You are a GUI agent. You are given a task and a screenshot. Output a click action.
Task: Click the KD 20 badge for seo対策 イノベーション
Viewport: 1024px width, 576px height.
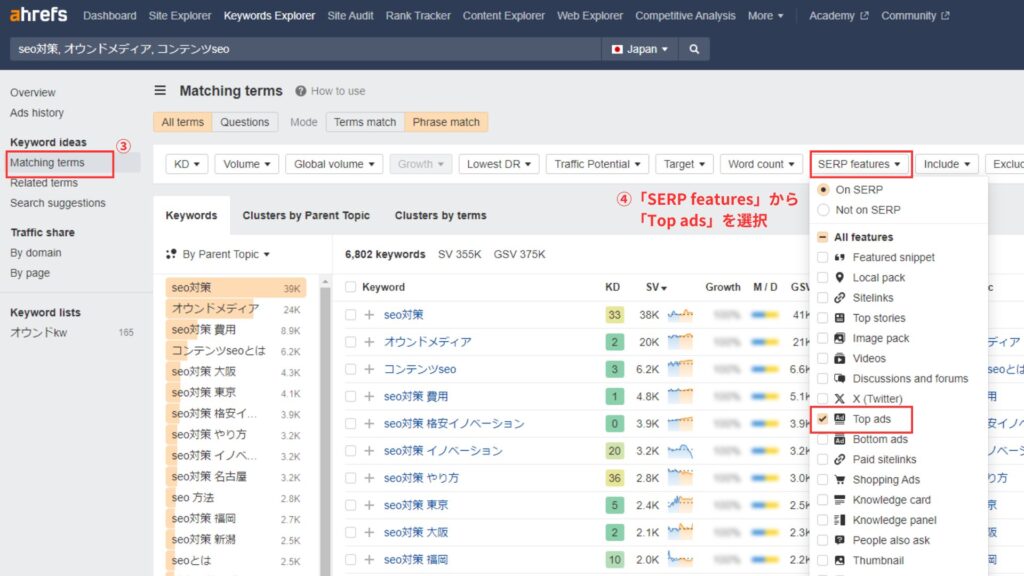point(614,451)
